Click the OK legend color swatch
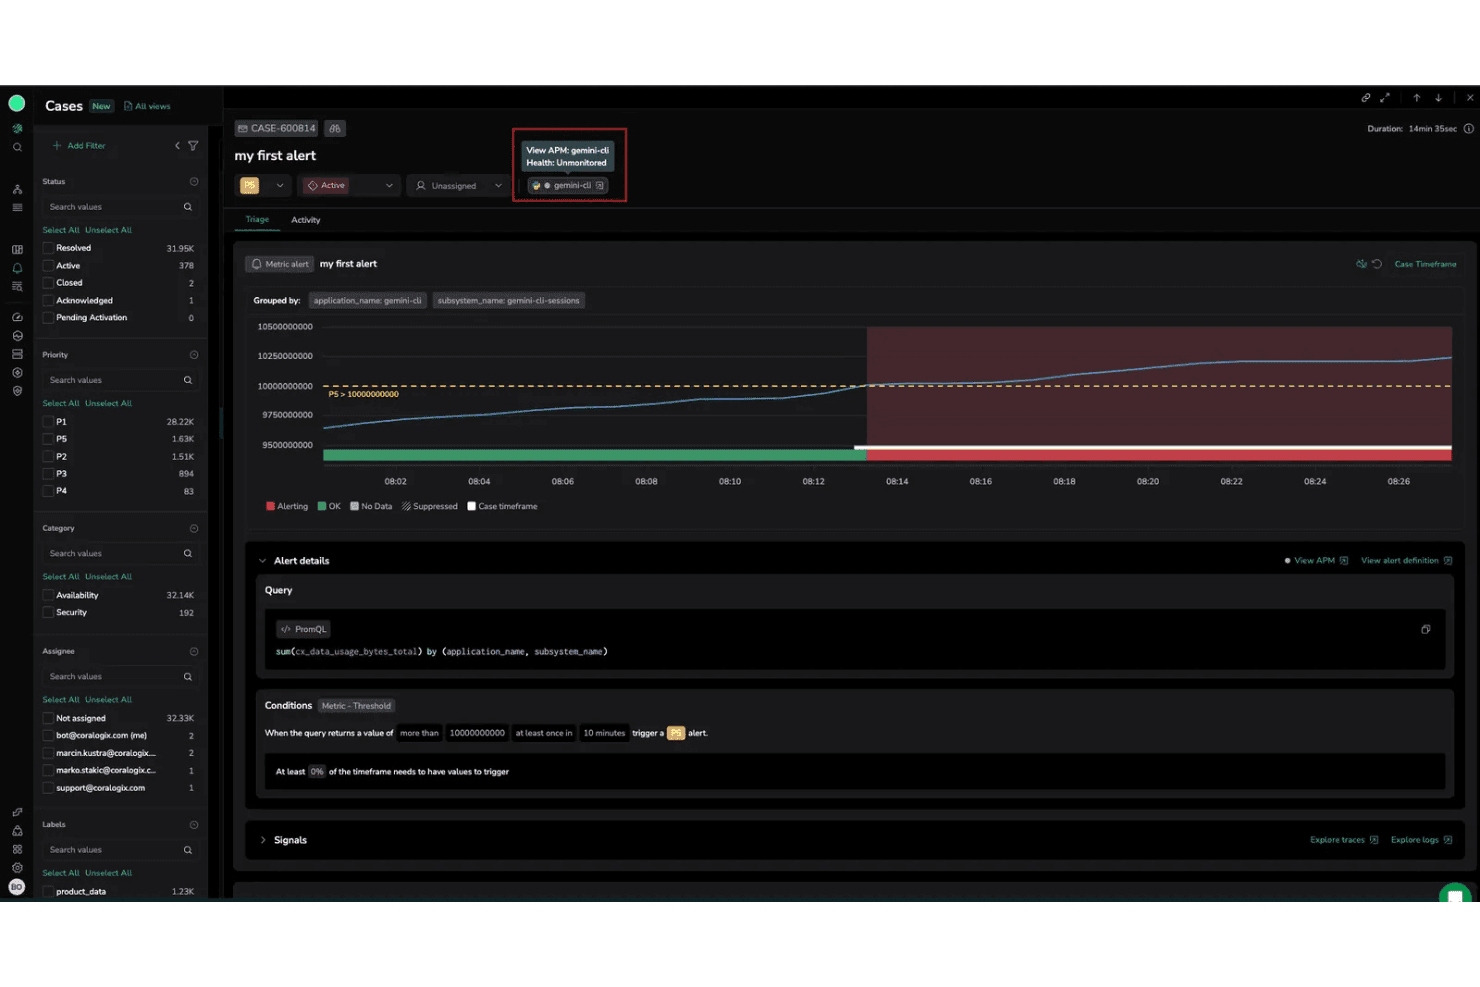Screen dimensions: 1480x987 pos(322,506)
